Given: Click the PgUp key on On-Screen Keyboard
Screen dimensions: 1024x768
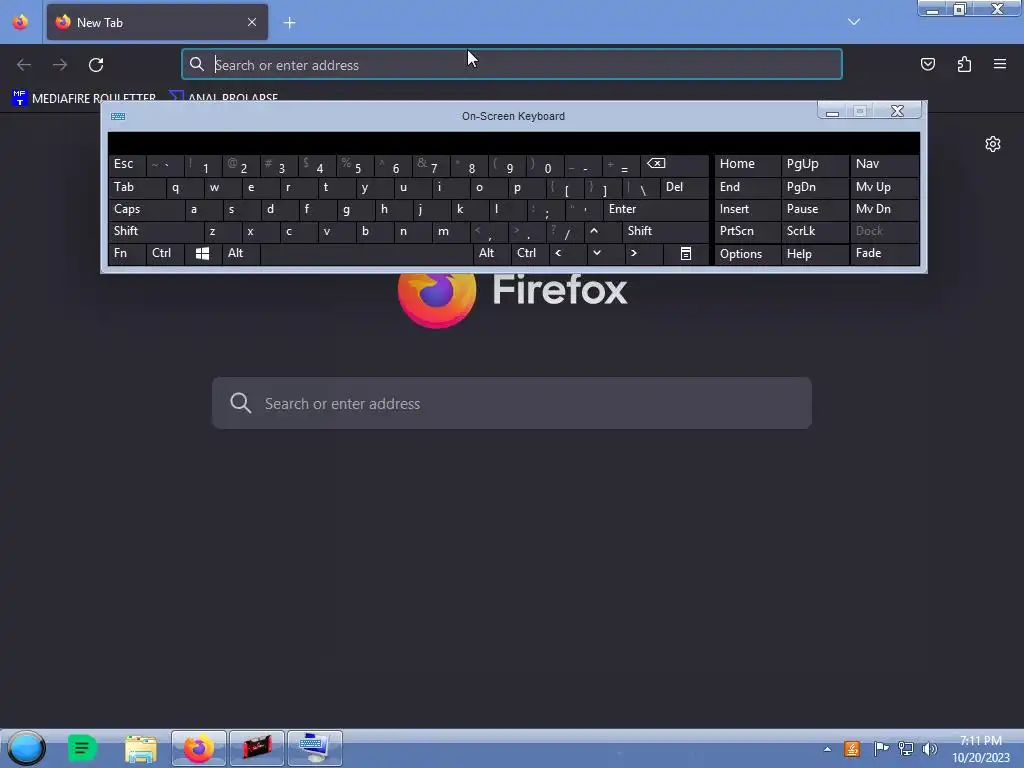Looking at the screenshot, I should 814,164.
